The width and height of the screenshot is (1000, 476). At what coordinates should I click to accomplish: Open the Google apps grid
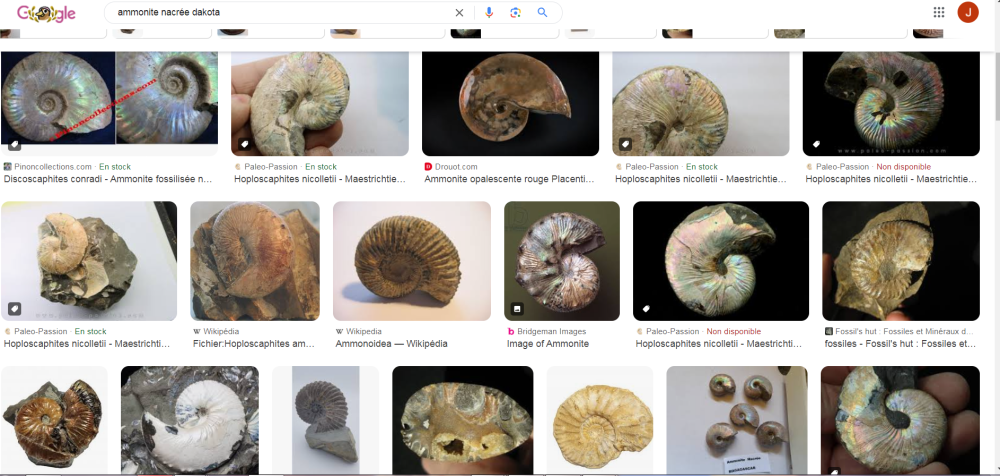pos(939,13)
